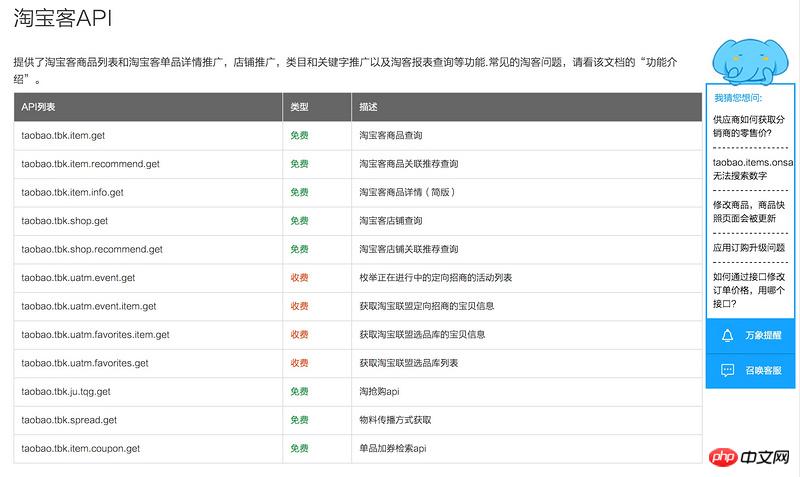
Task: Open the taobao.tbk.shop.get API link
Action: click(x=65, y=221)
